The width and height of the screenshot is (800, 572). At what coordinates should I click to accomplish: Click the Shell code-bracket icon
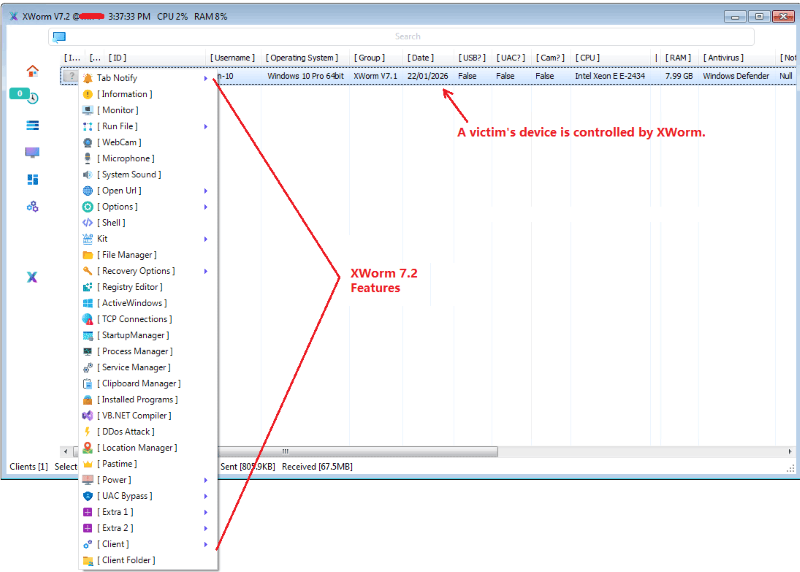pyautogui.click(x=88, y=222)
